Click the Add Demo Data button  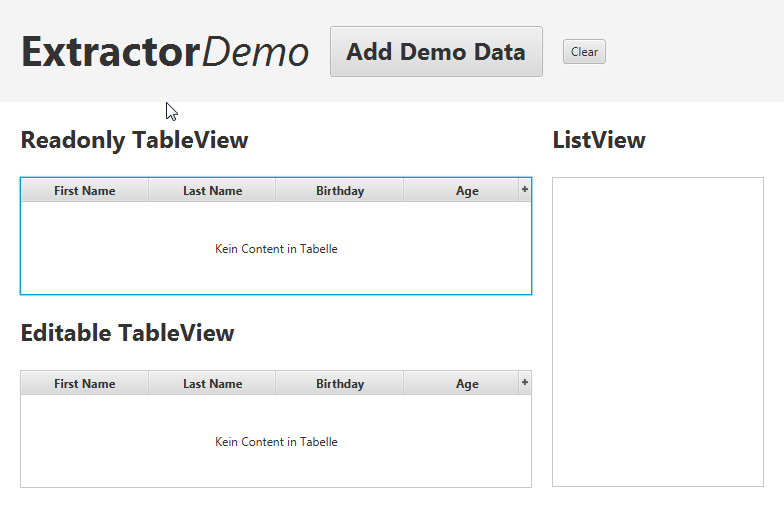436,52
